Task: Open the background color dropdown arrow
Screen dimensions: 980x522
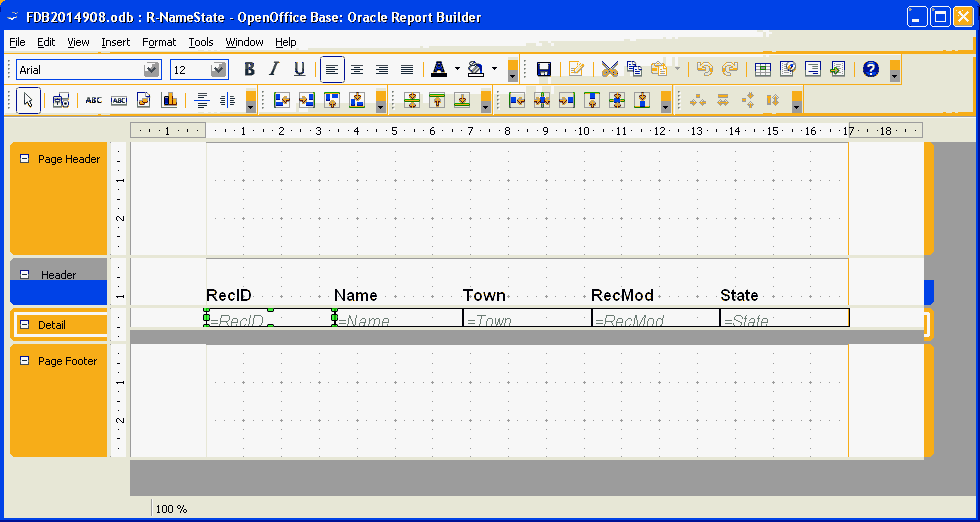Action: [x=494, y=69]
